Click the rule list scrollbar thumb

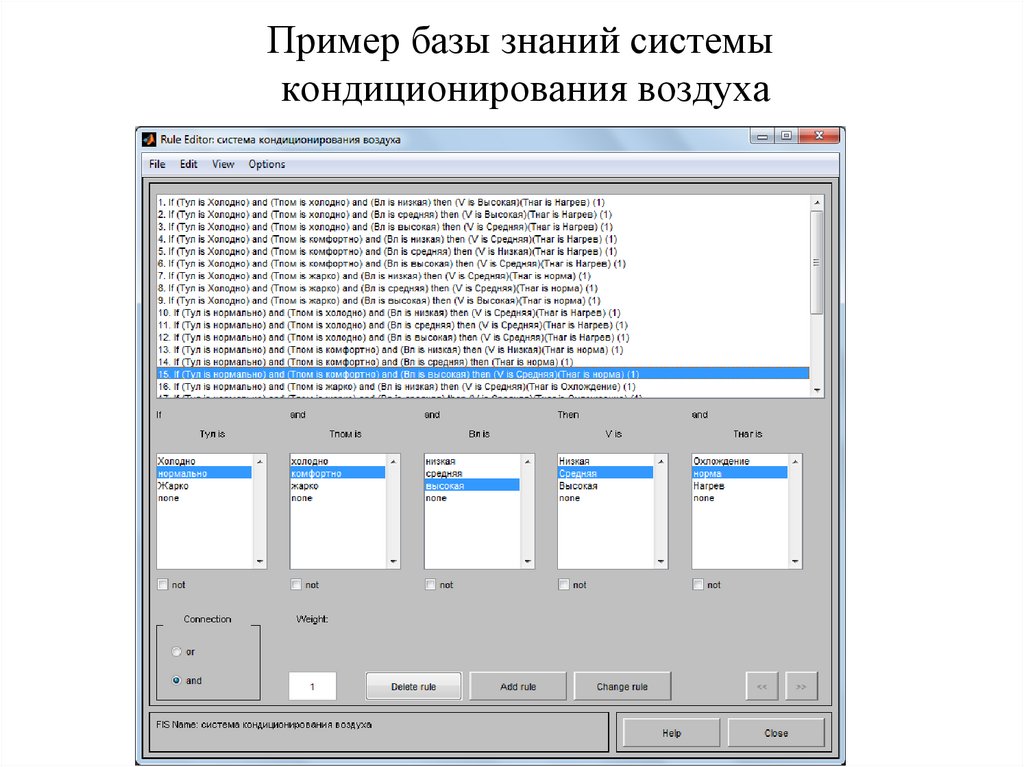(816, 263)
